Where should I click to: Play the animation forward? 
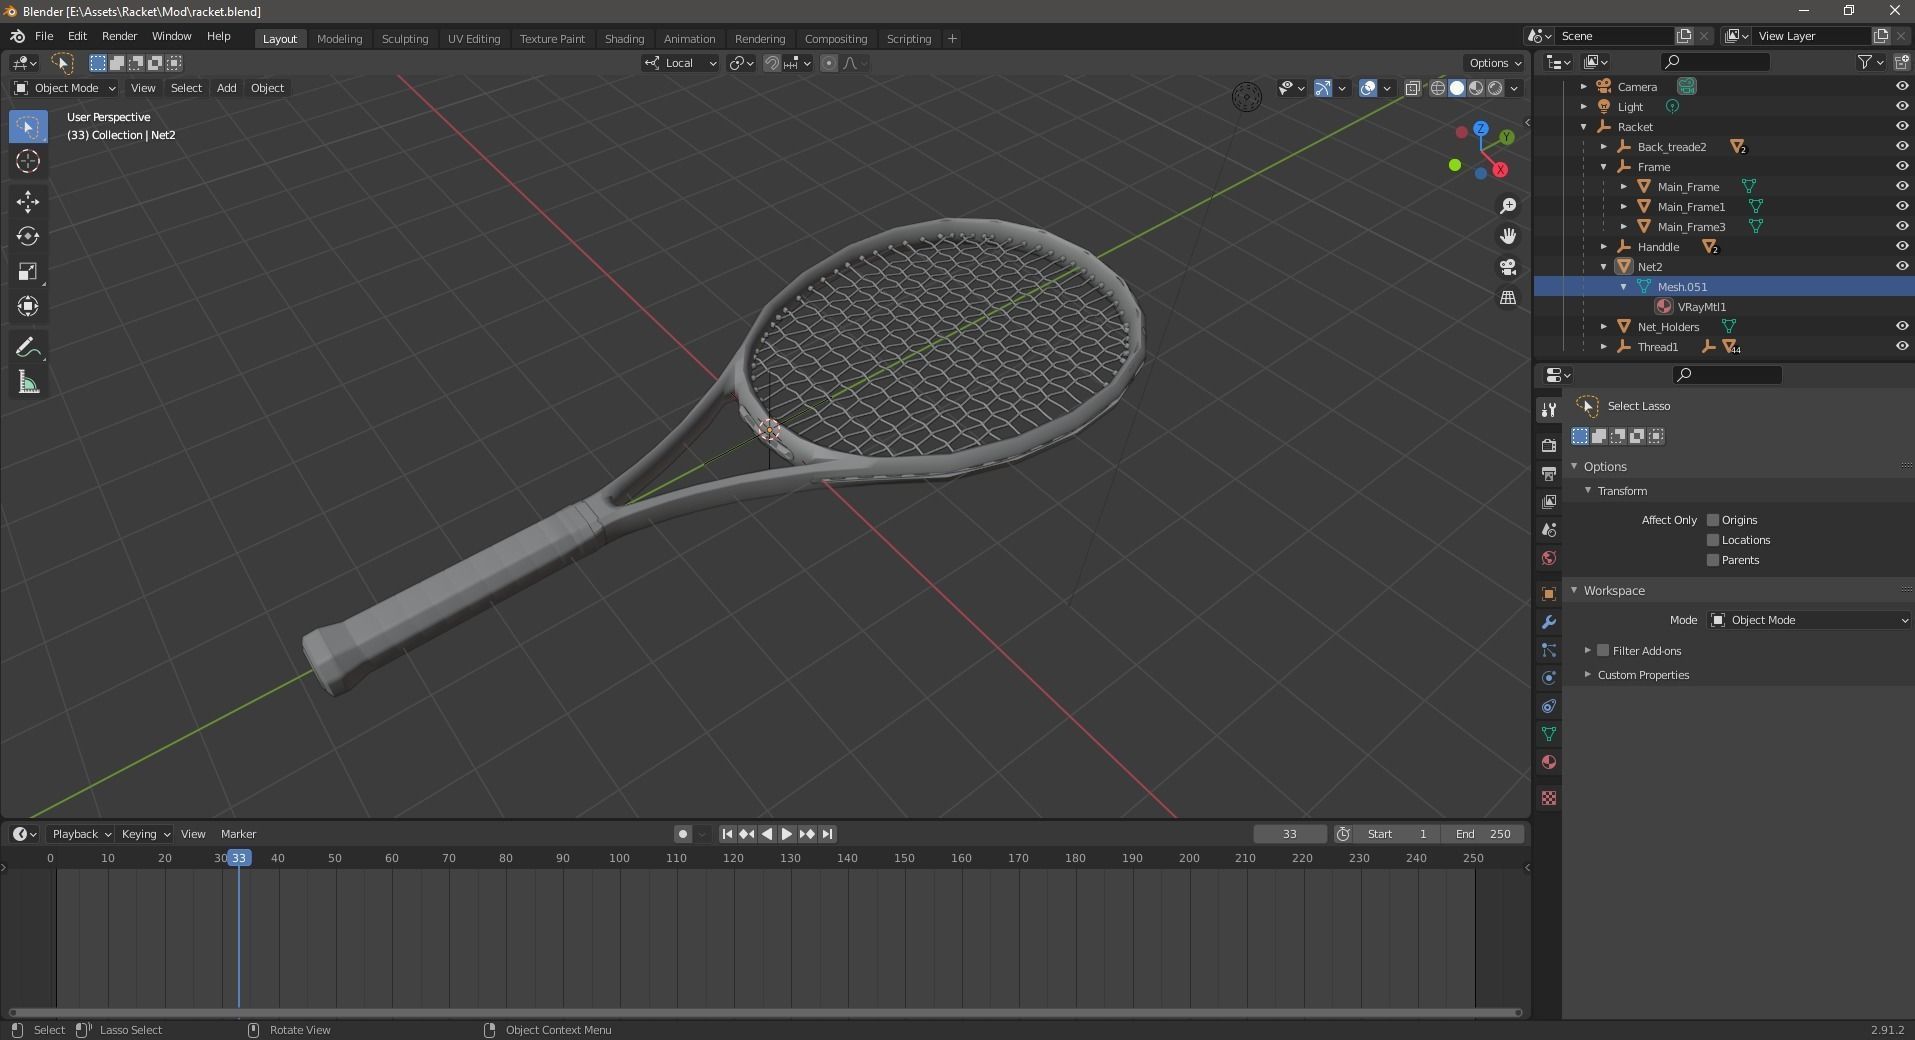[787, 834]
